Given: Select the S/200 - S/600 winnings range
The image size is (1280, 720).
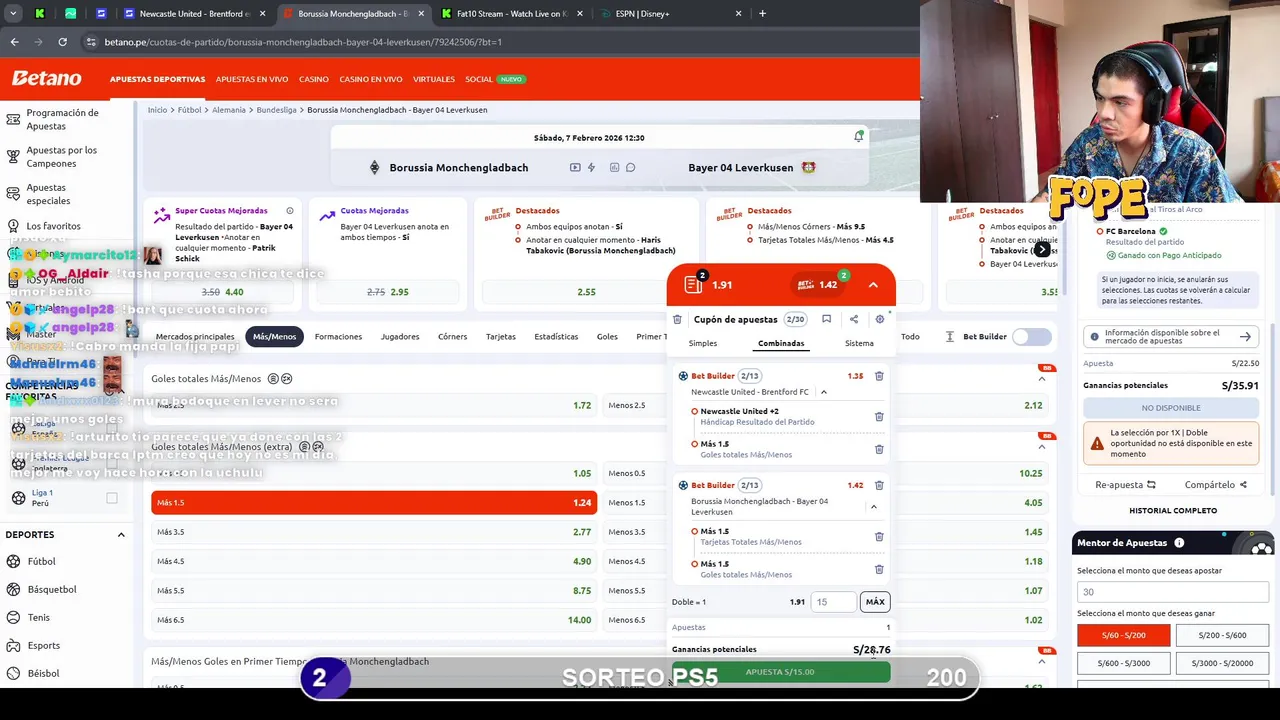Looking at the screenshot, I should point(1221,635).
